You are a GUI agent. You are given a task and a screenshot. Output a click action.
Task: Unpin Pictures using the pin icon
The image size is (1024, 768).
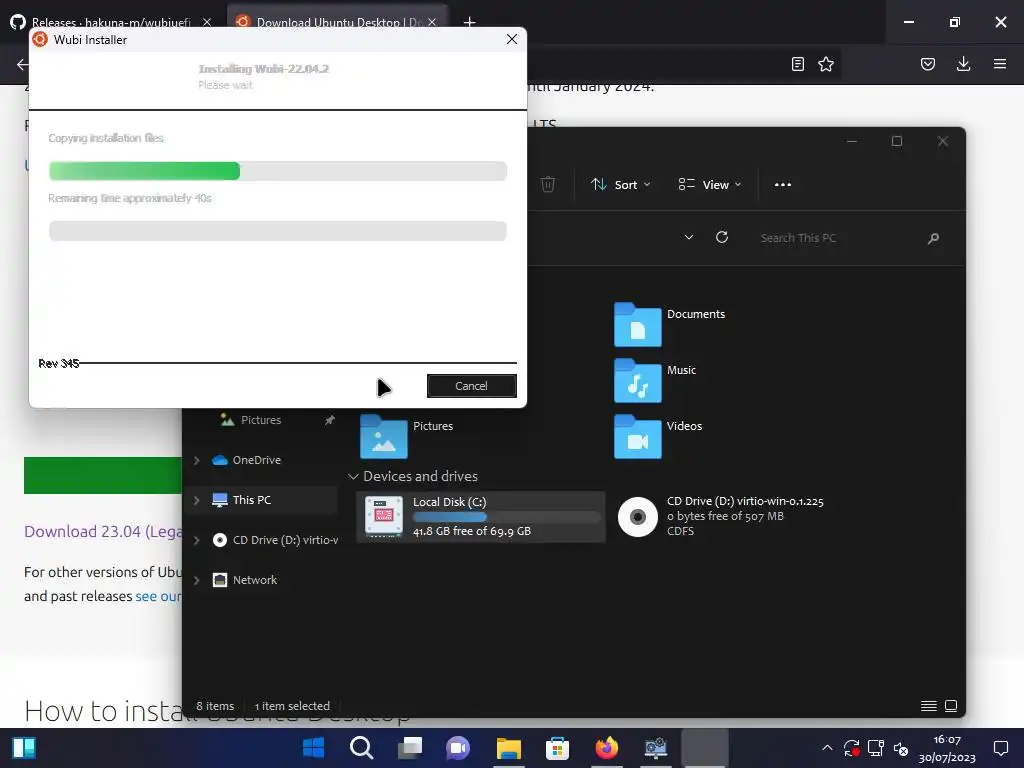pyautogui.click(x=330, y=420)
